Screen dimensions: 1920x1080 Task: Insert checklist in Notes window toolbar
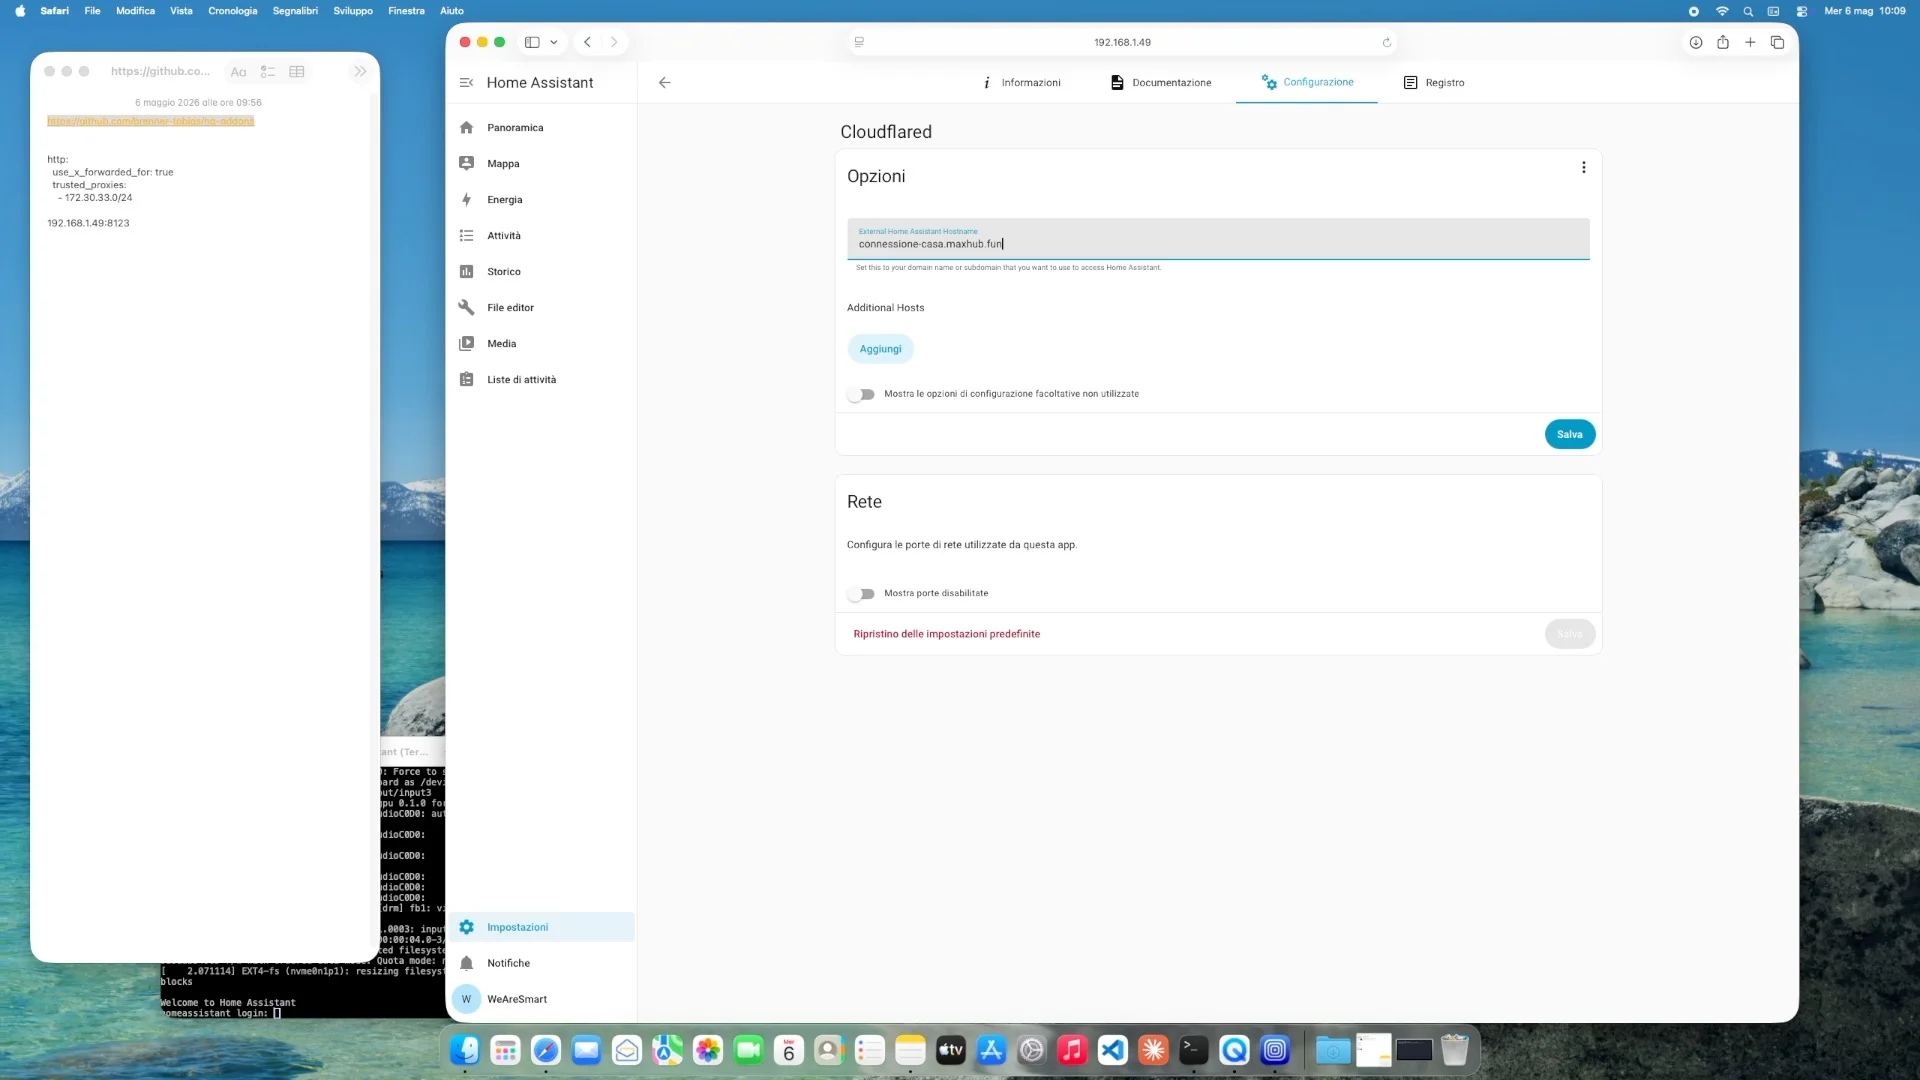267,72
